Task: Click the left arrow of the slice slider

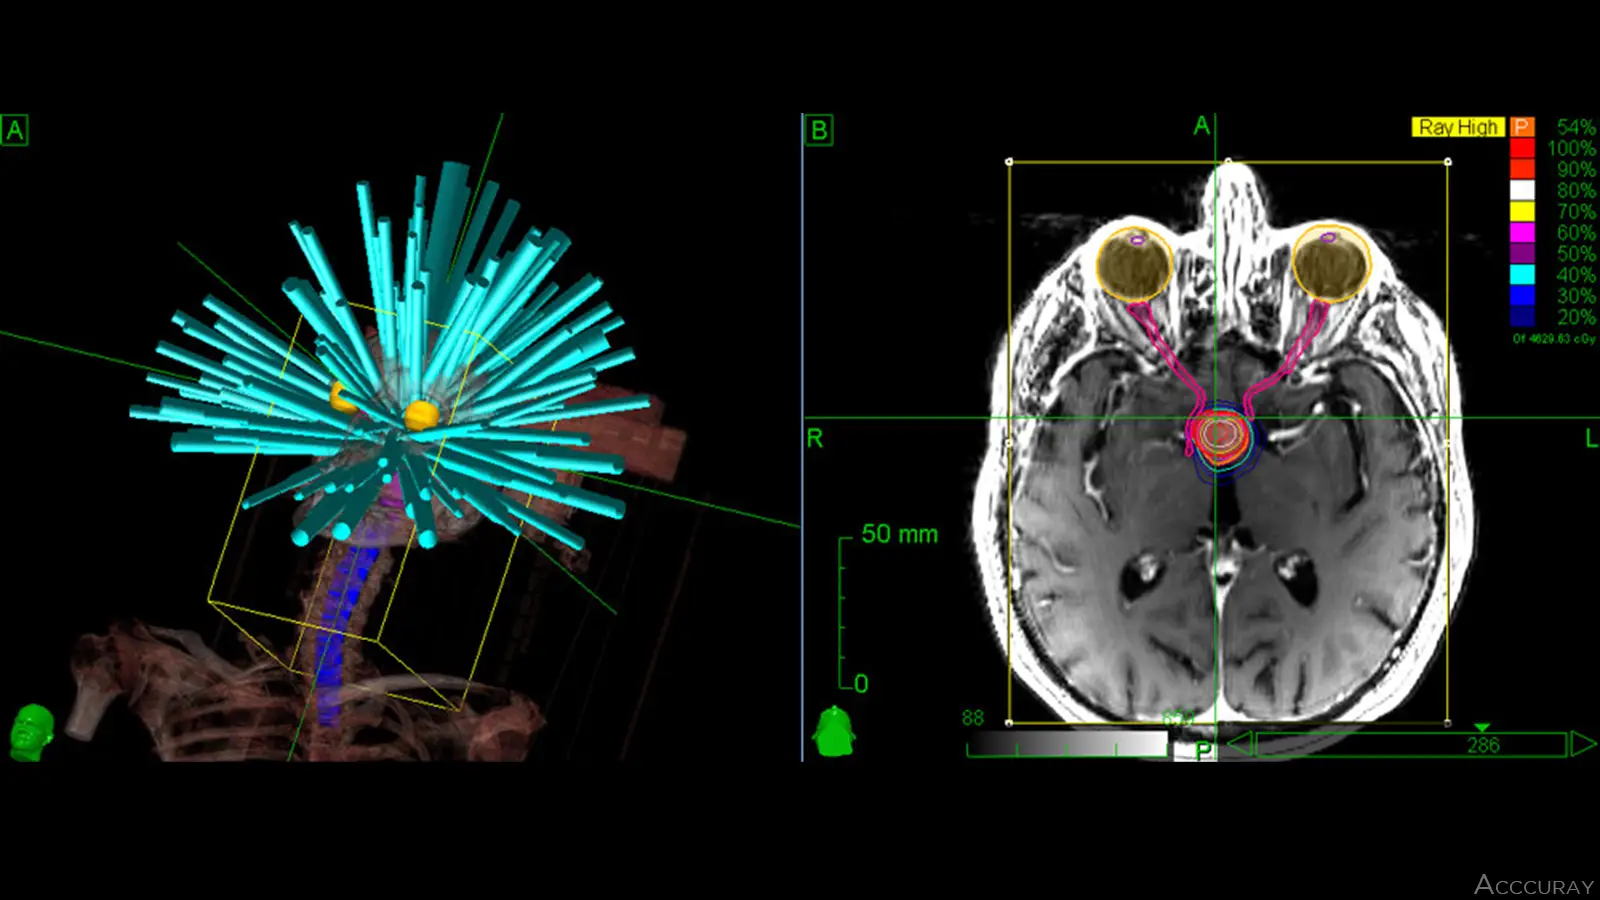Action: (1239, 744)
